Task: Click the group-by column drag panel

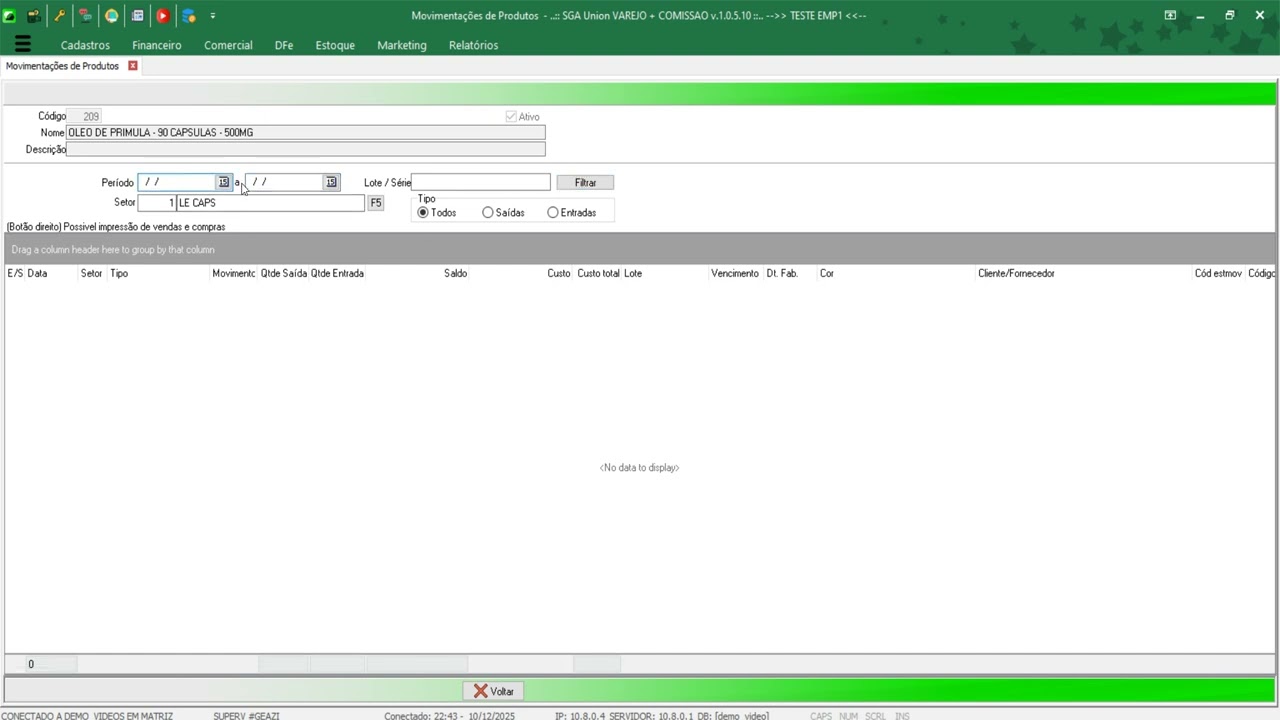Action: pos(640,249)
